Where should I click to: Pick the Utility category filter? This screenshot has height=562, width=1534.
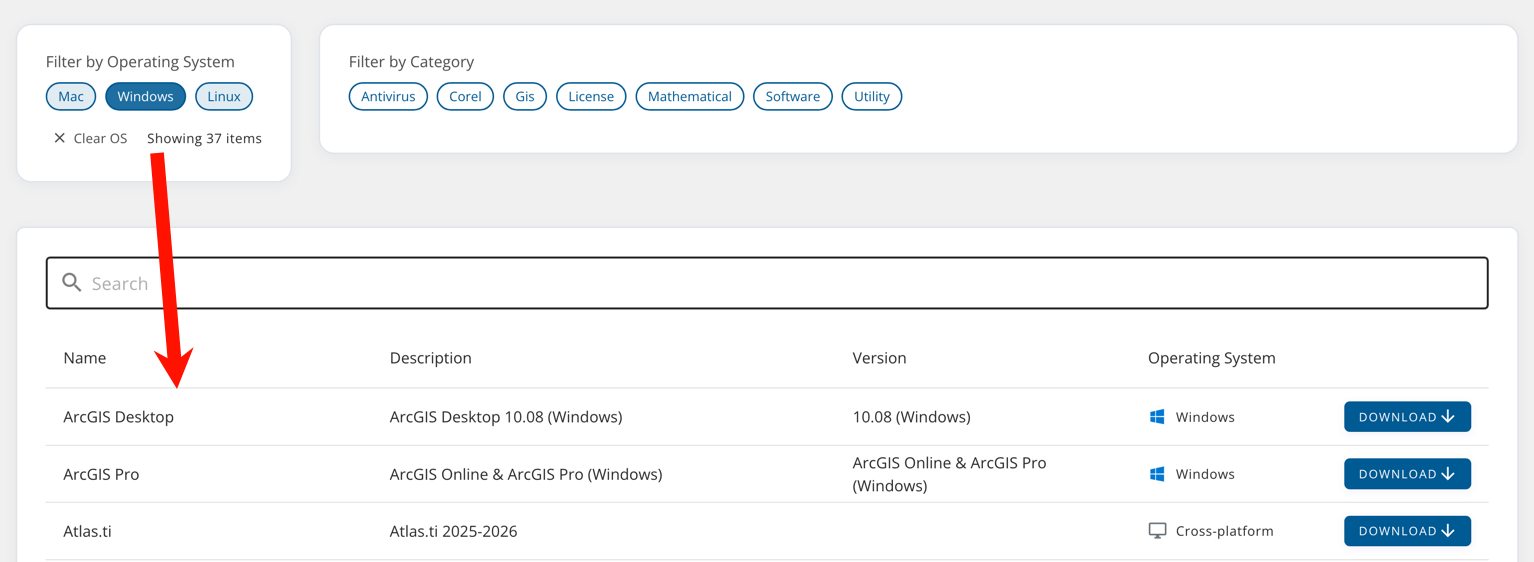(871, 96)
